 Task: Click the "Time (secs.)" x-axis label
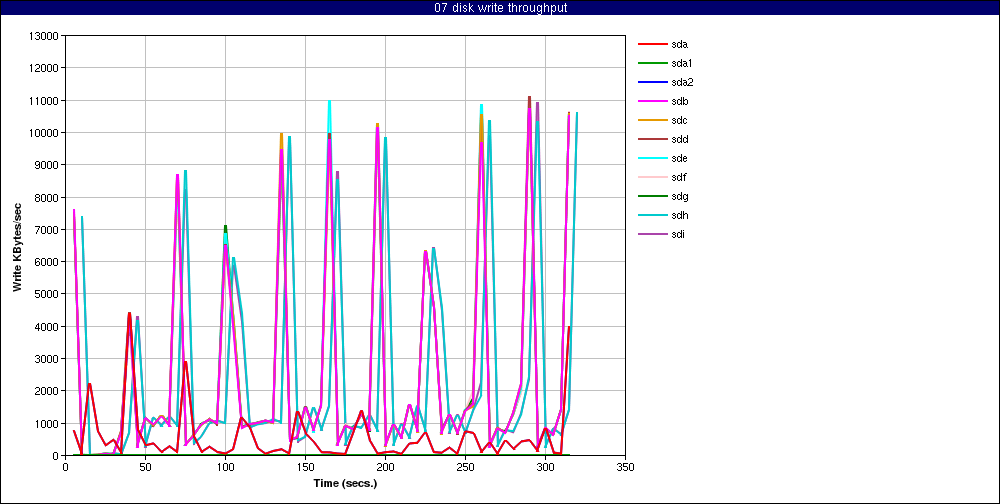click(x=344, y=482)
